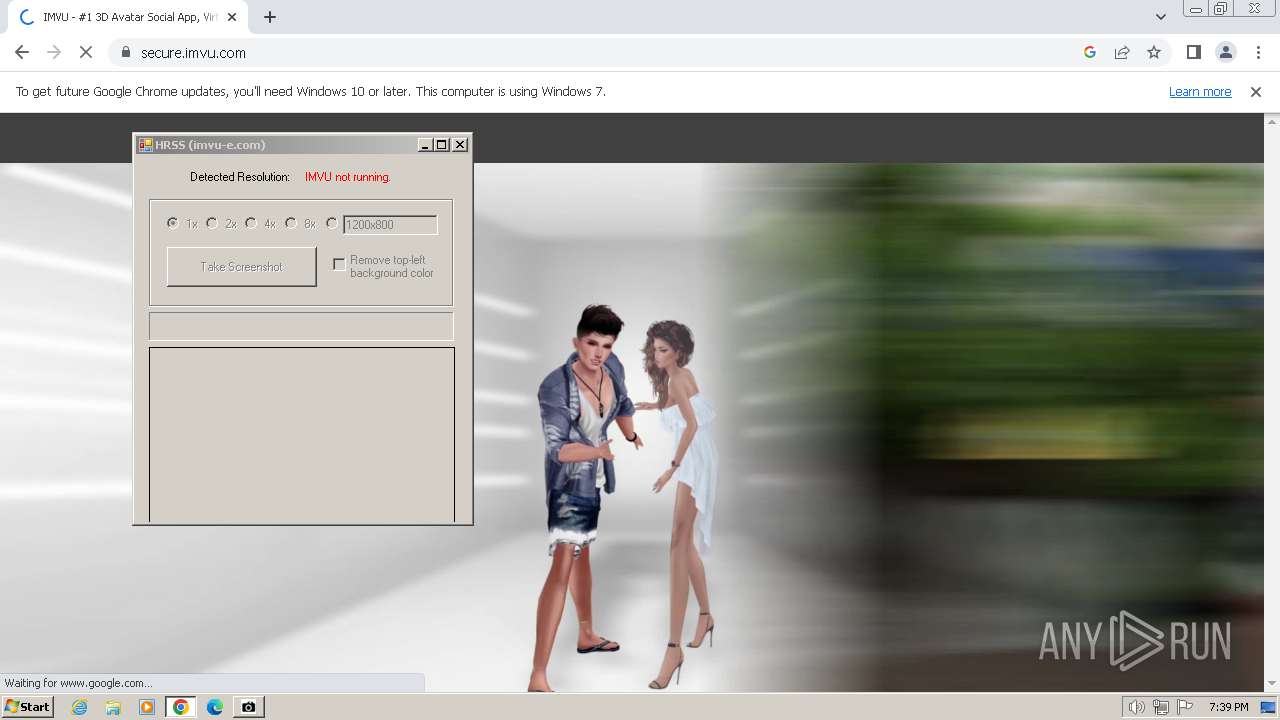Open the Learn more link

1200,91
